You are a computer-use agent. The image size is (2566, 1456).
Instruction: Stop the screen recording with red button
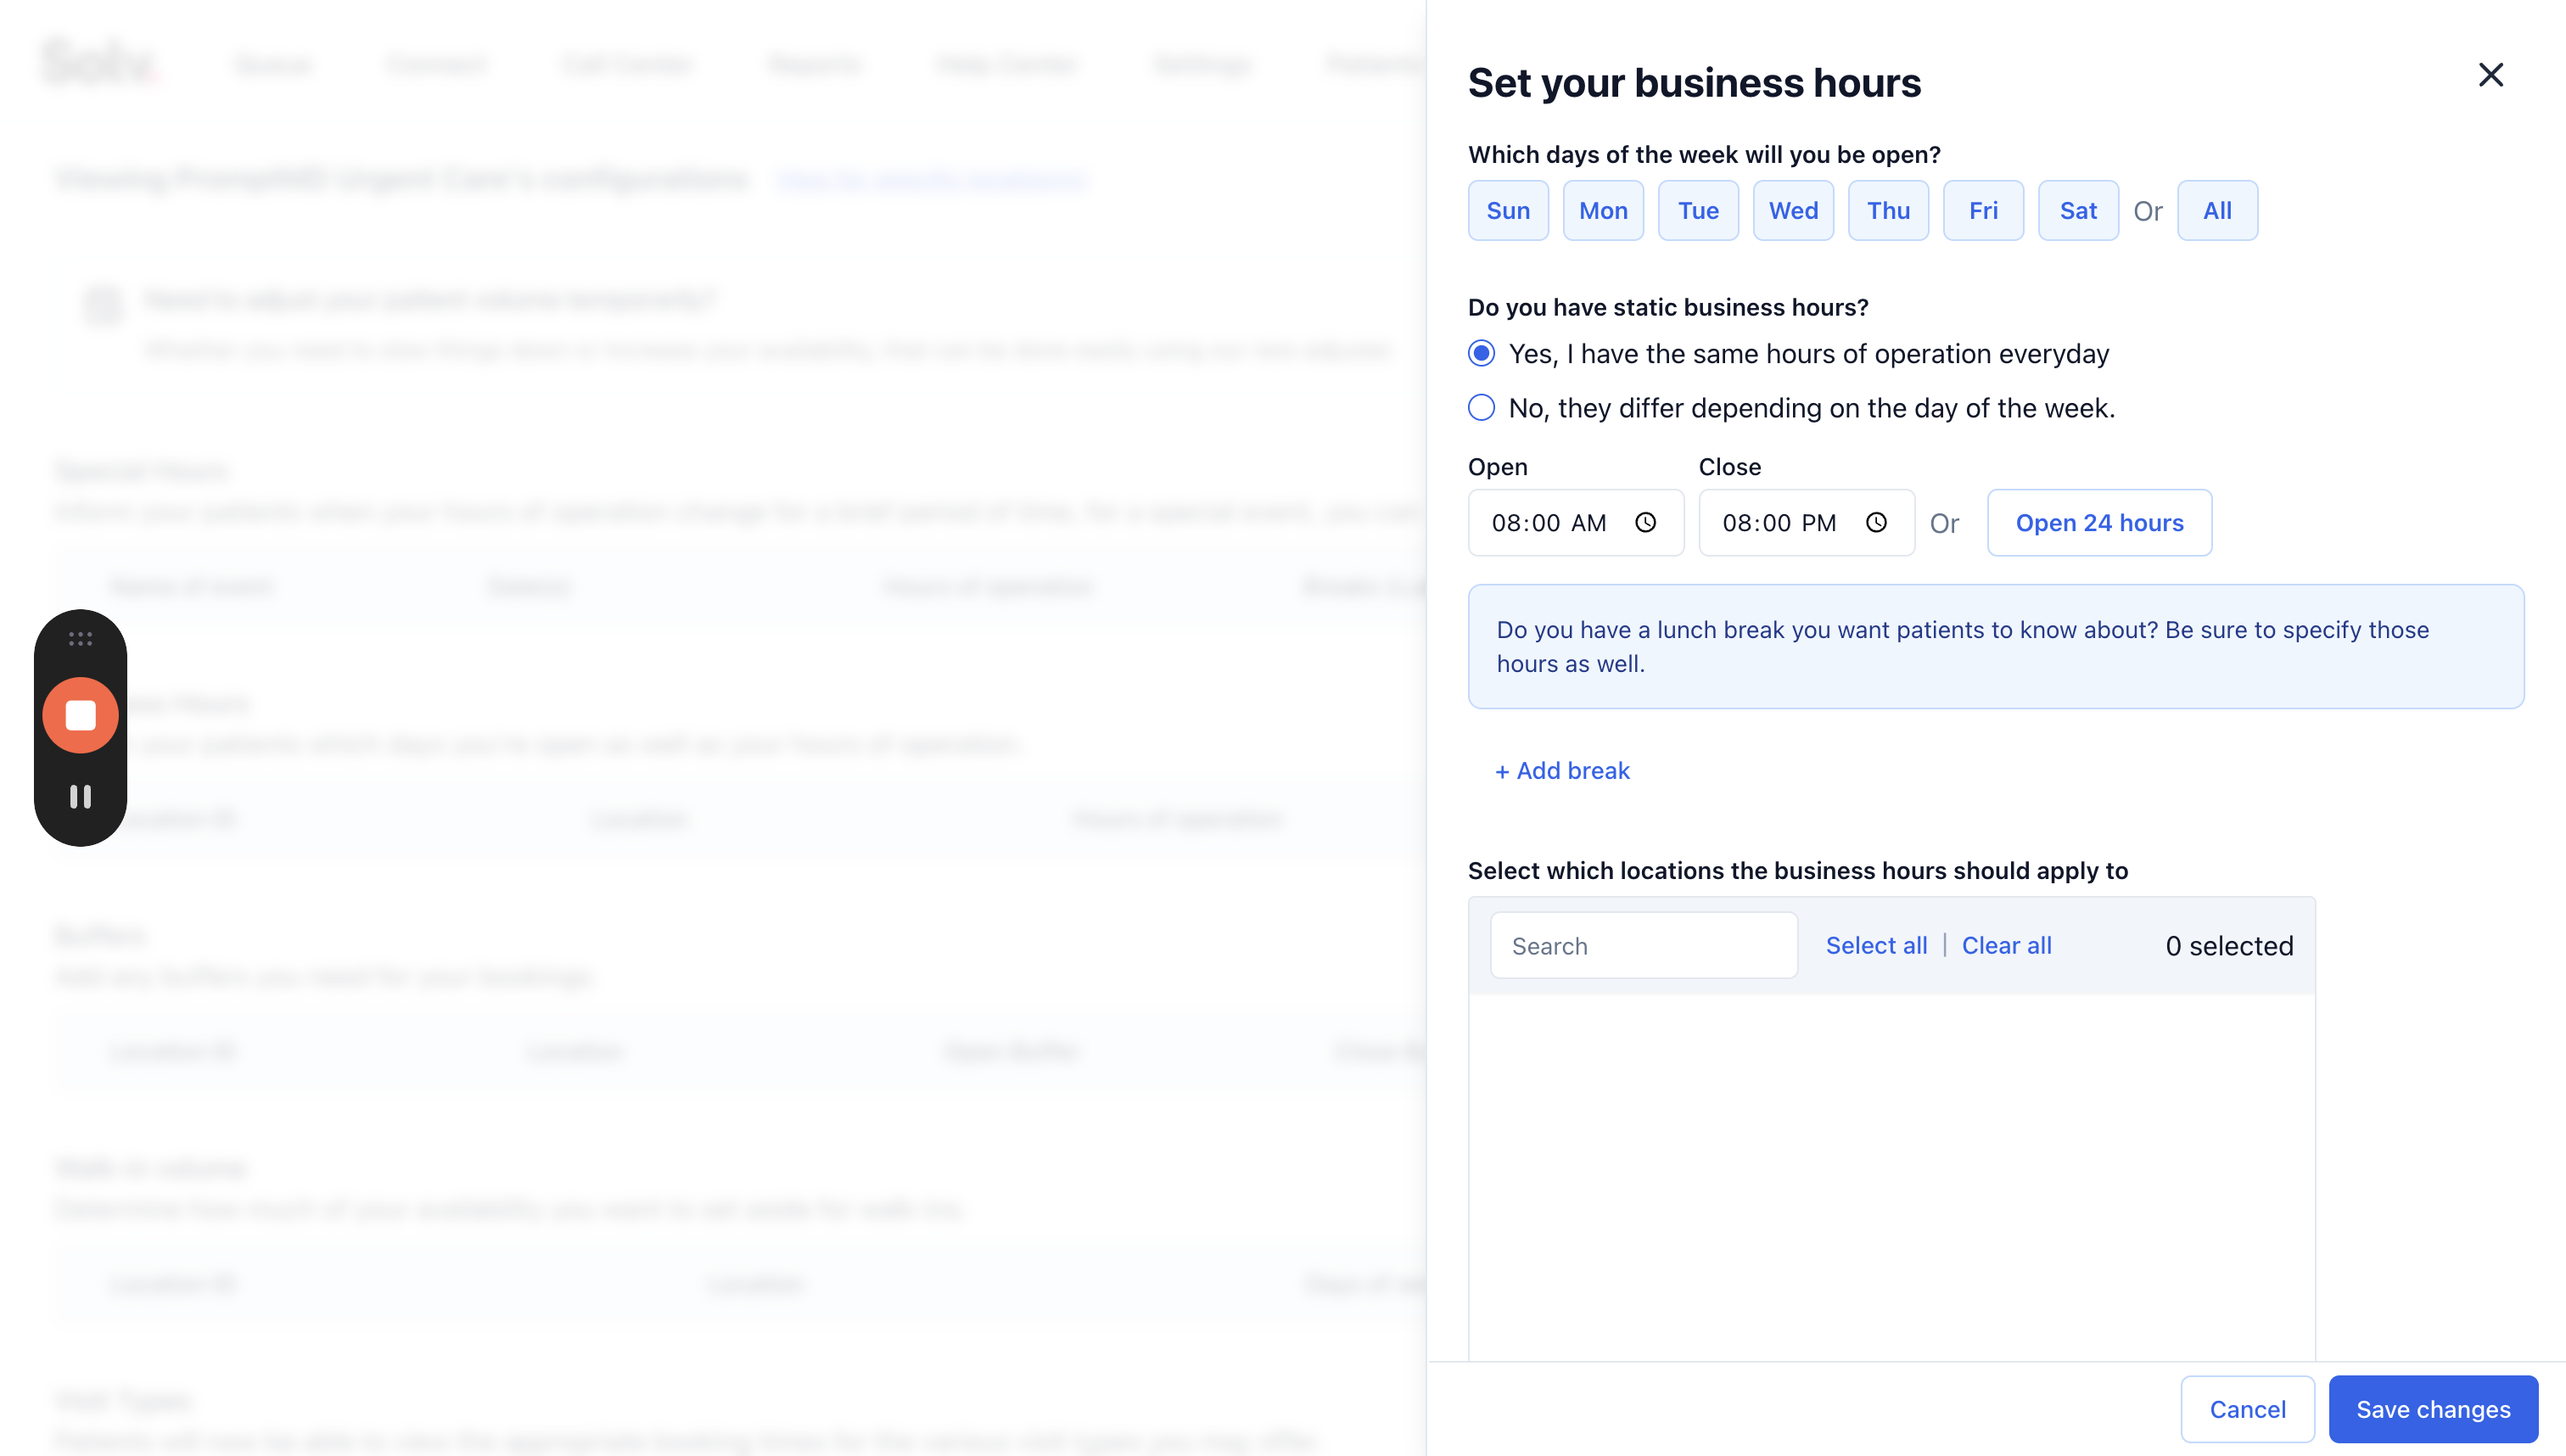pyautogui.click(x=80, y=715)
